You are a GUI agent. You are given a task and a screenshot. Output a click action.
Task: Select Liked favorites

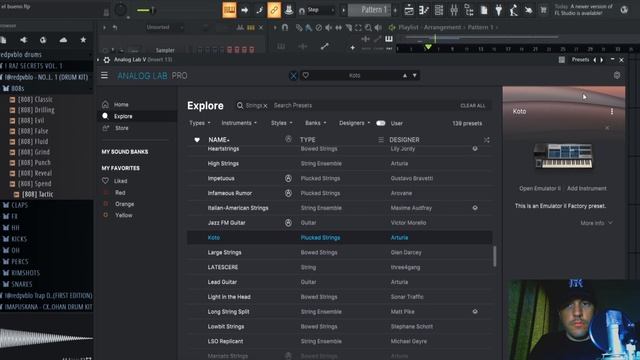[120, 181]
